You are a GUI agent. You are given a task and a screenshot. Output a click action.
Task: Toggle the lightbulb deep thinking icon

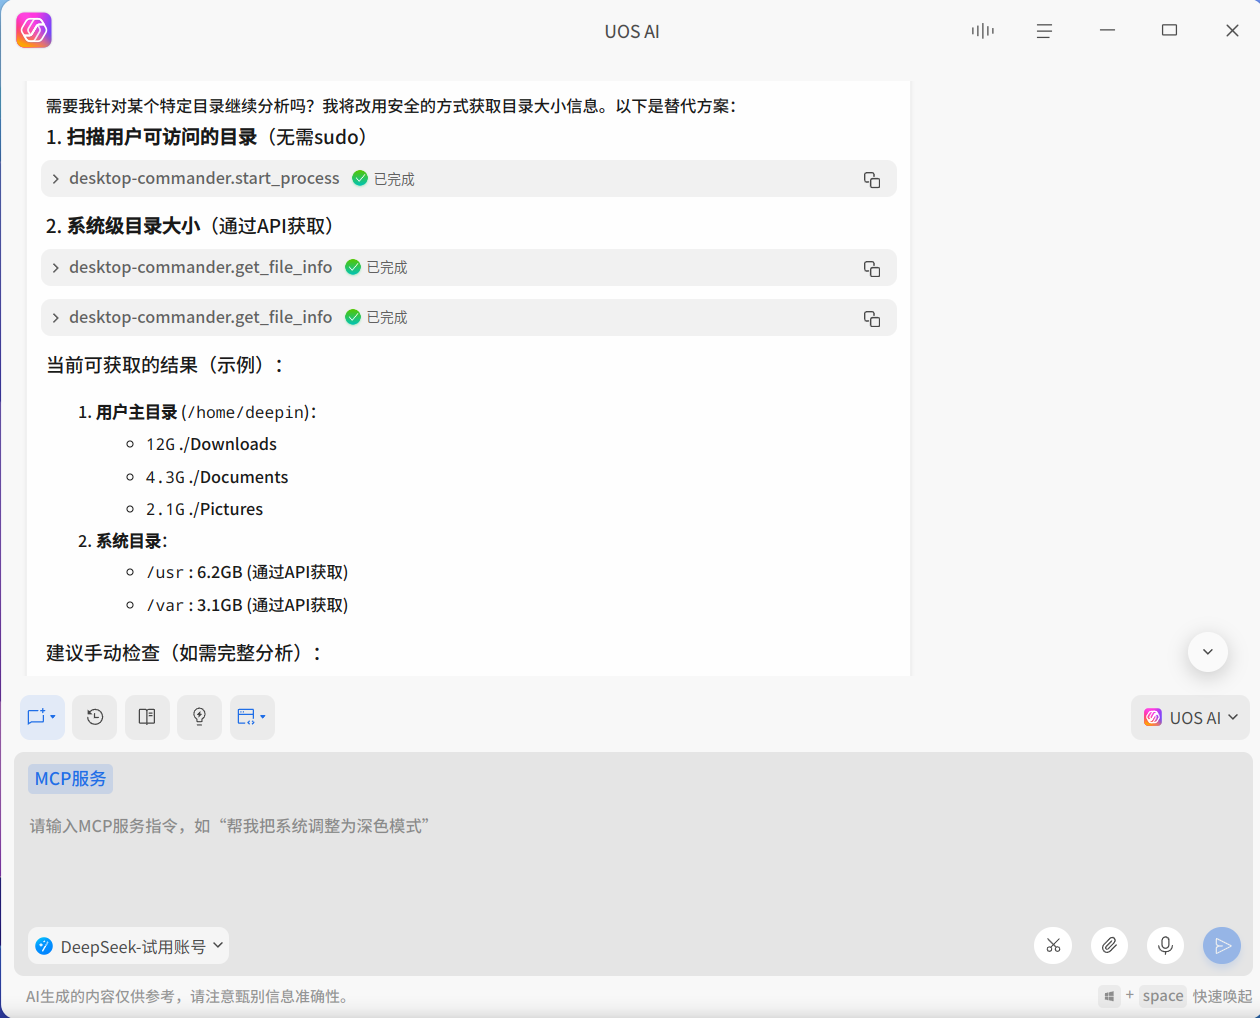click(x=199, y=717)
